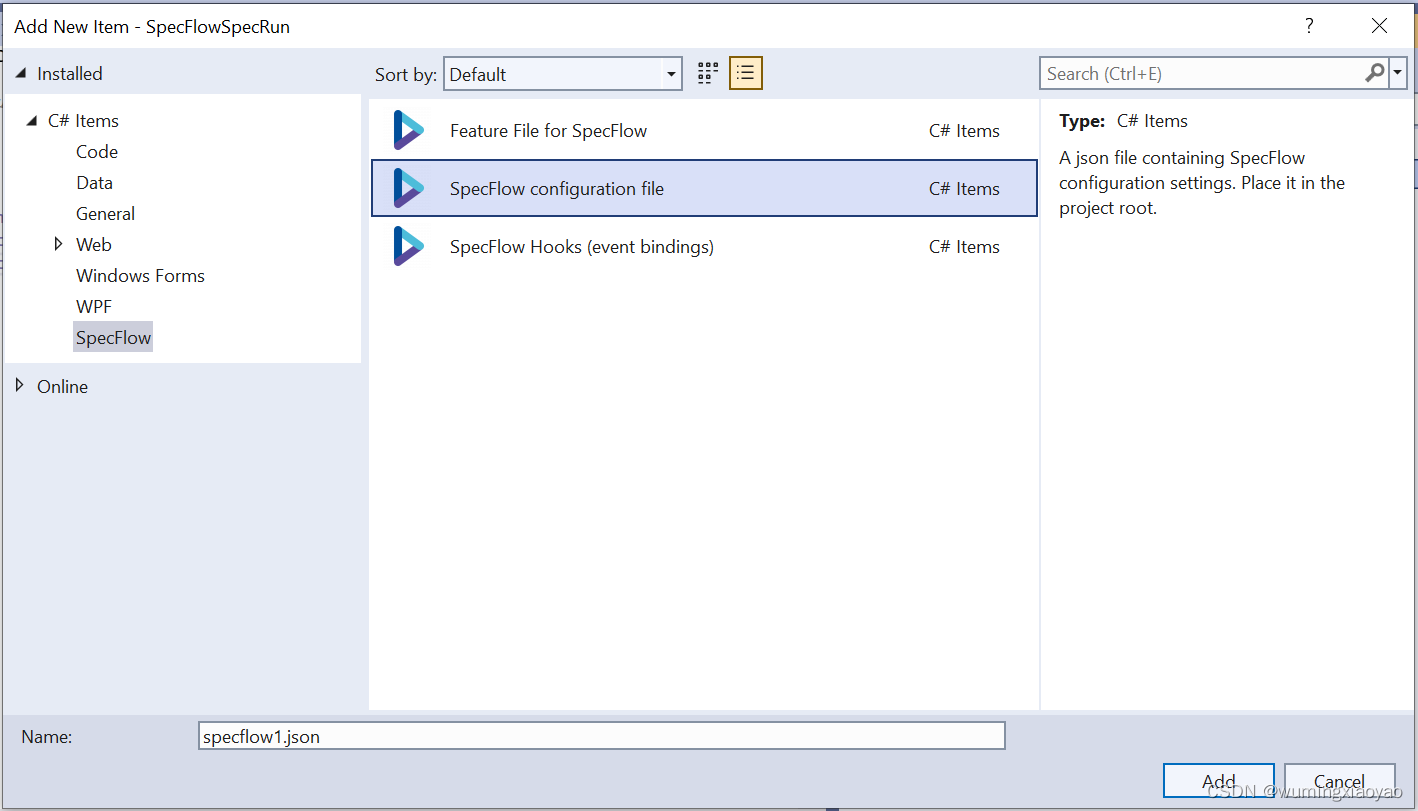Click the Name field with specflow1.json
This screenshot has width=1418, height=811.
coord(602,737)
